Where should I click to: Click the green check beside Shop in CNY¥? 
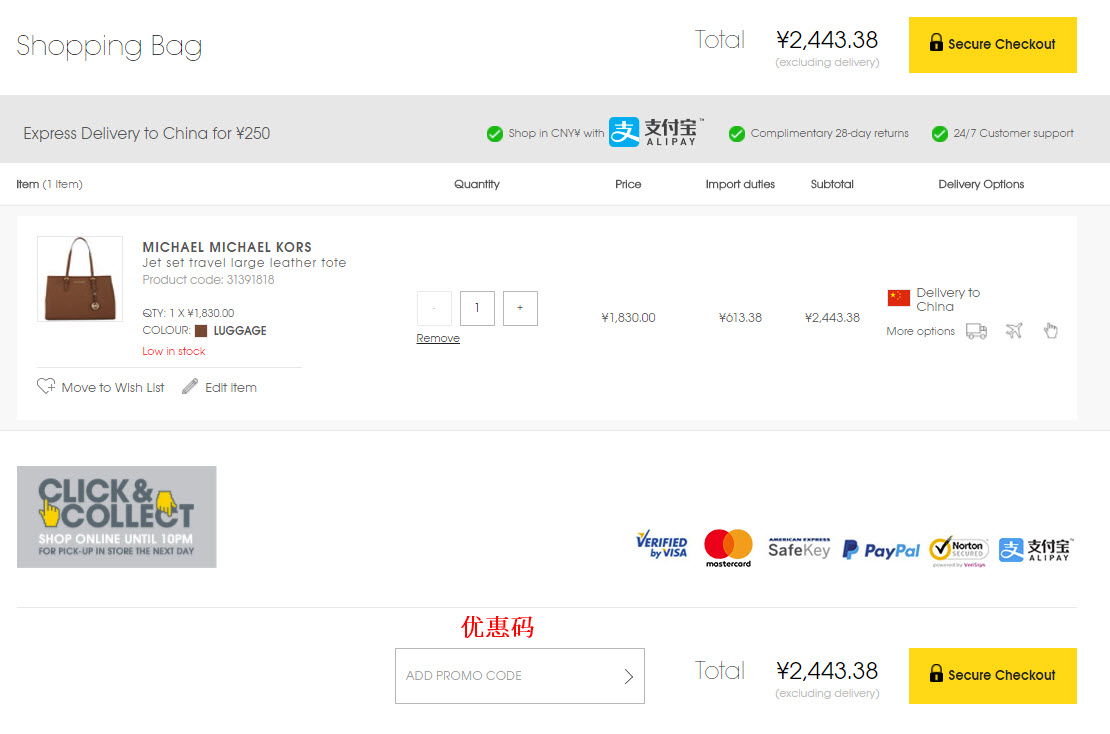[495, 134]
